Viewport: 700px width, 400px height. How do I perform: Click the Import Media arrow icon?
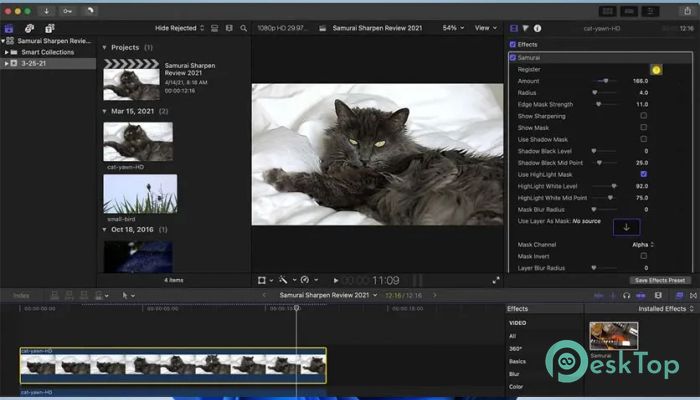pos(46,11)
